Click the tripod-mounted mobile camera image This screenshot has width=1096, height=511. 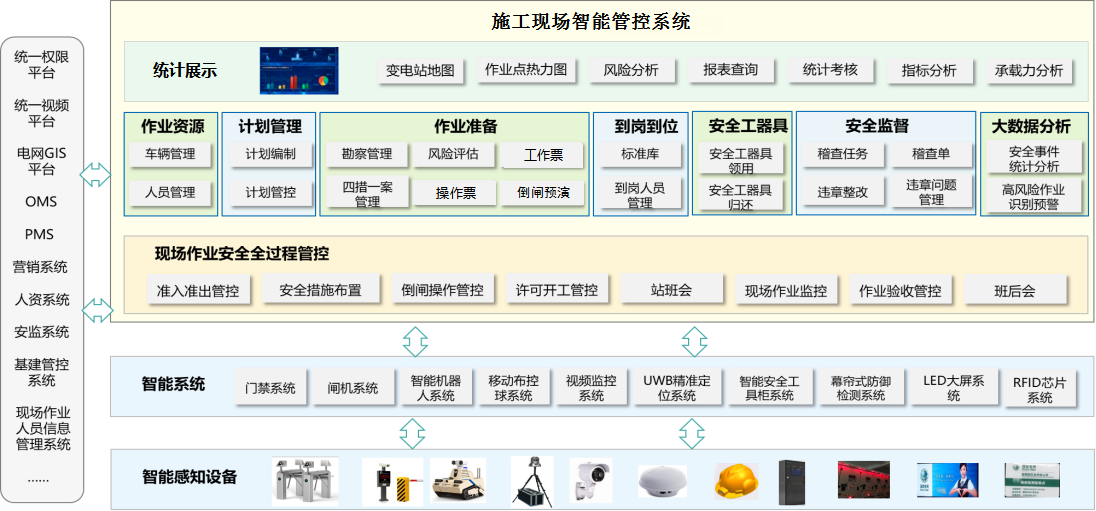coord(531,481)
